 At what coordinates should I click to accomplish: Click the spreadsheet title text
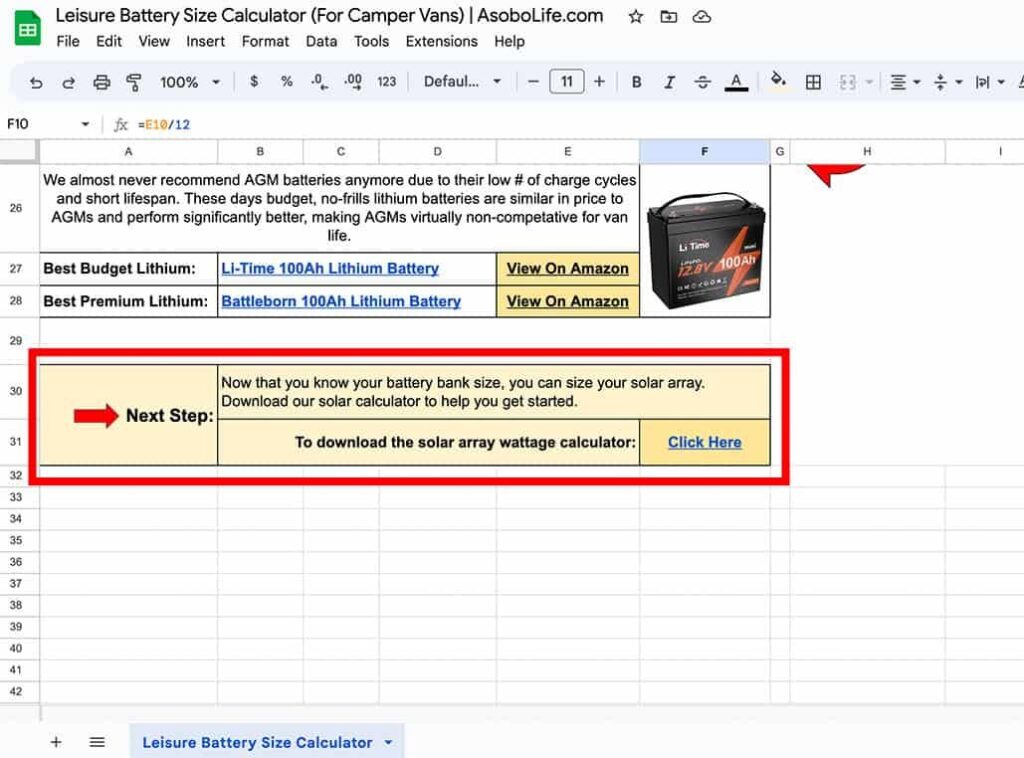click(x=329, y=16)
